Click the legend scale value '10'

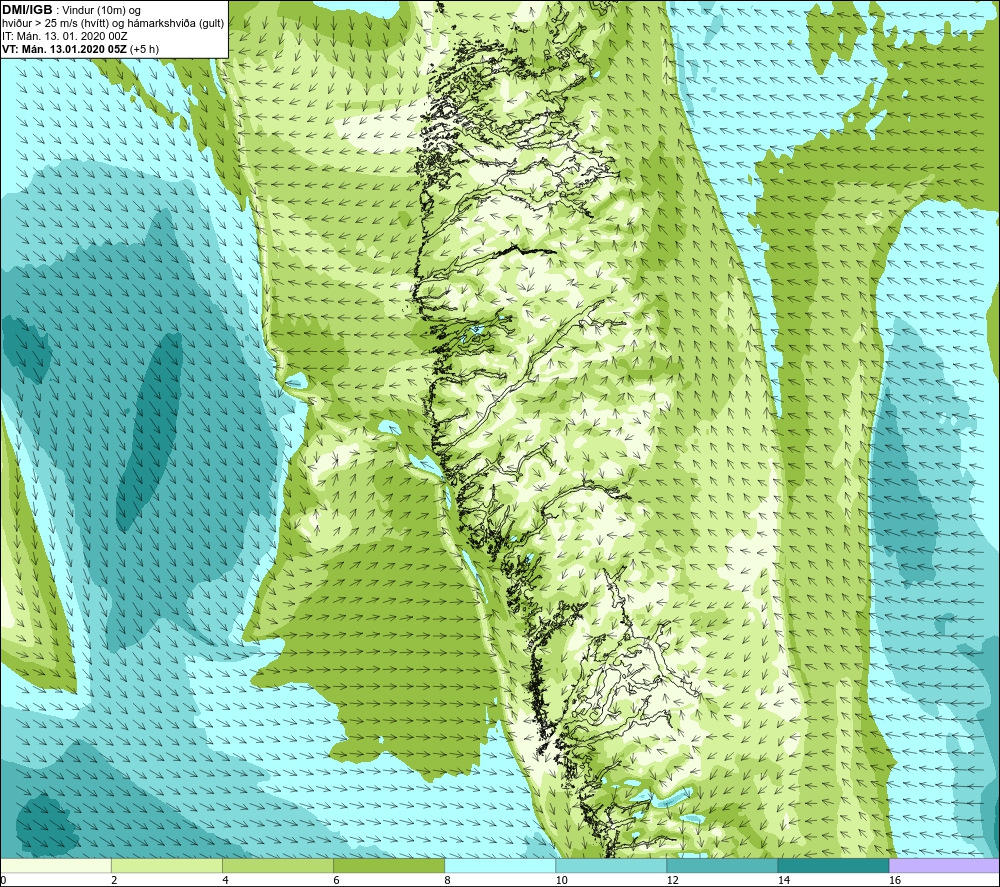pyautogui.click(x=561, y=880)
